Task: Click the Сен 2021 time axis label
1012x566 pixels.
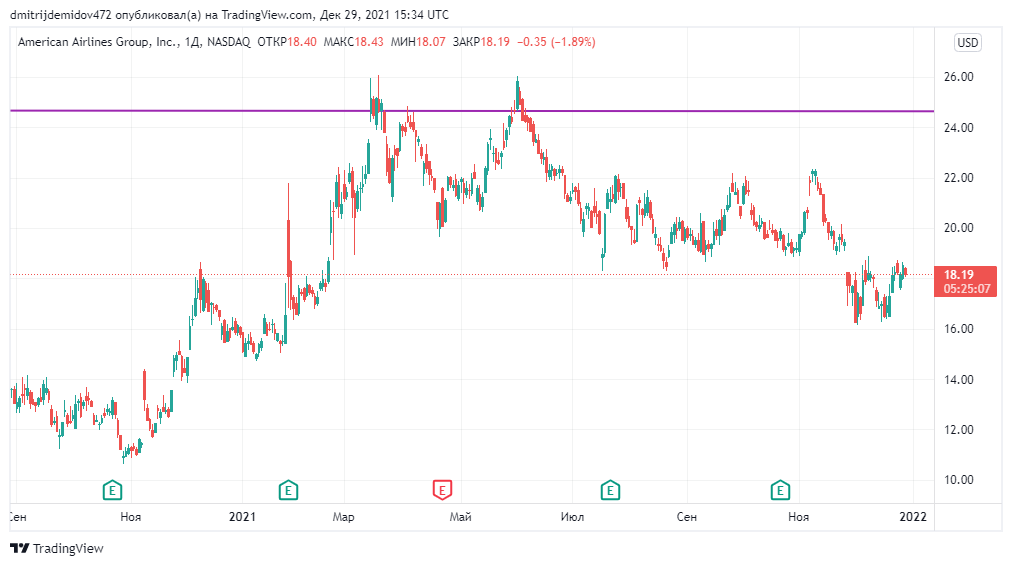Action: pos(686,517)
